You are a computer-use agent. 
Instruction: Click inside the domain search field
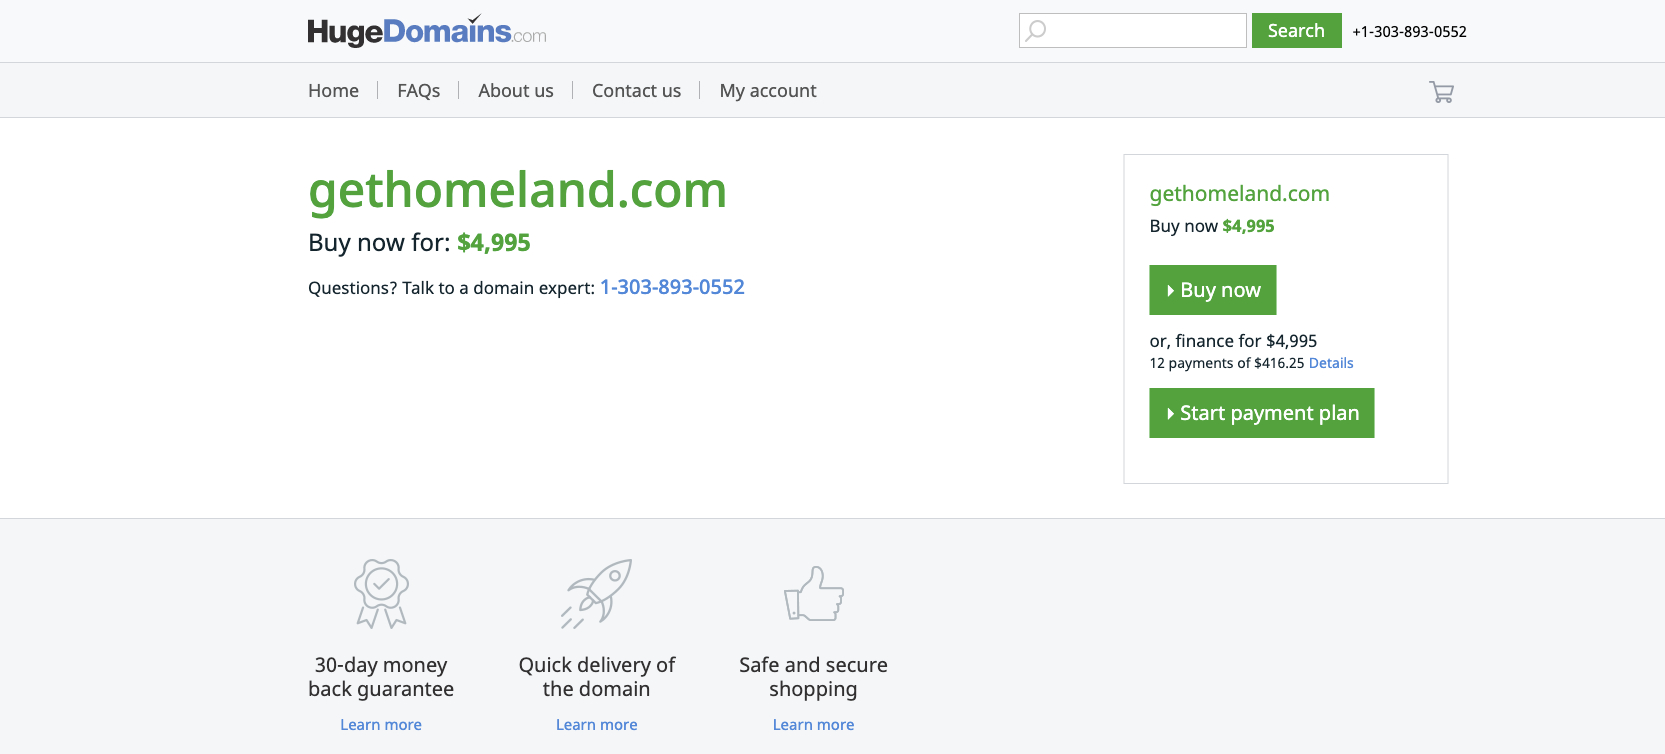tap(1133, 31)
